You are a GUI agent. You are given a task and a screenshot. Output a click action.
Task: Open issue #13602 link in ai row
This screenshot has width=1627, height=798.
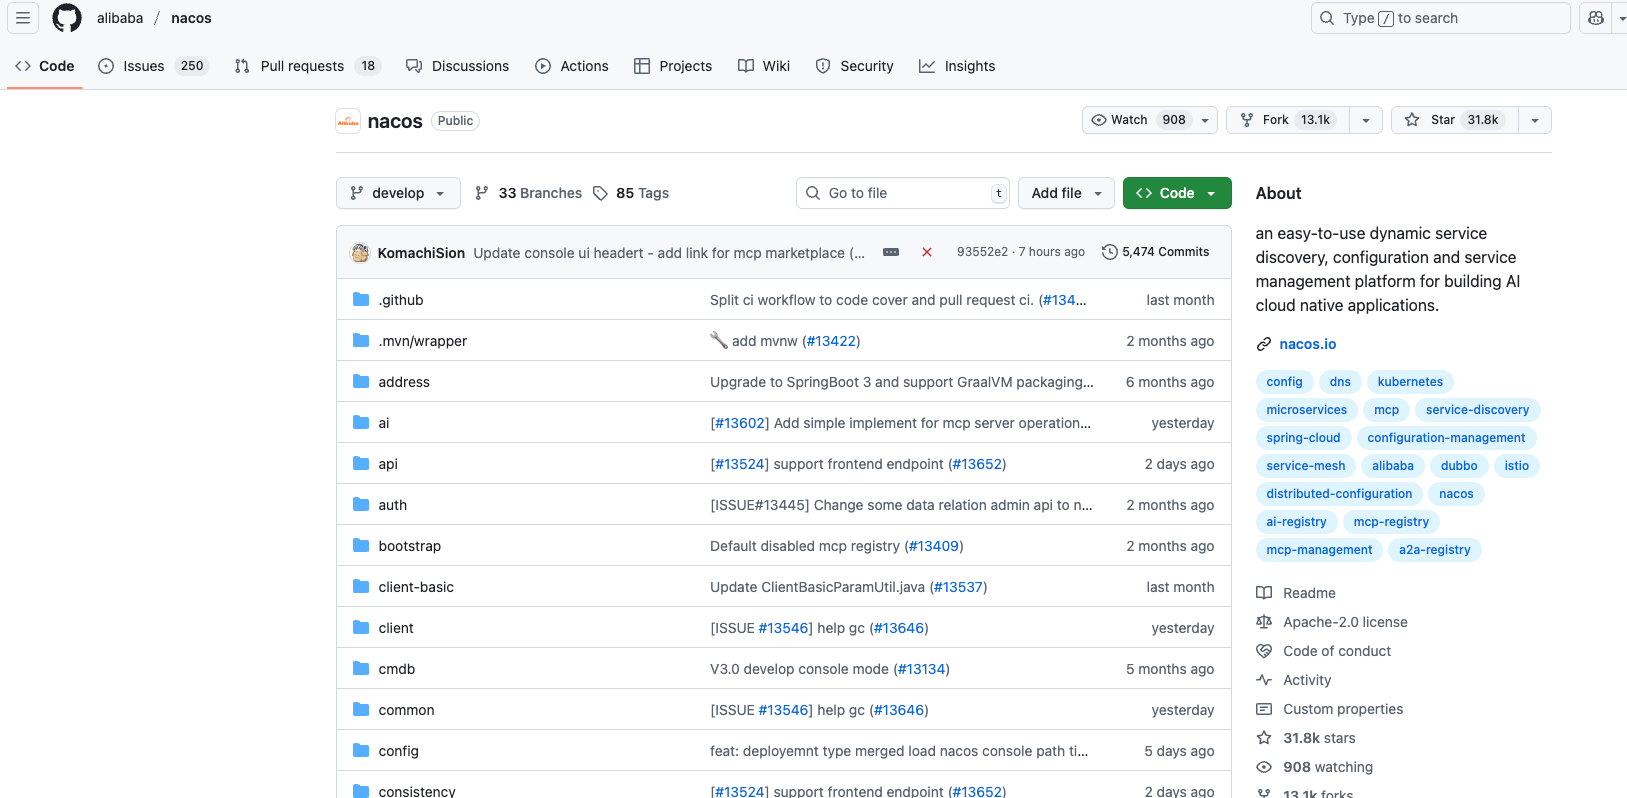(739, 423)
